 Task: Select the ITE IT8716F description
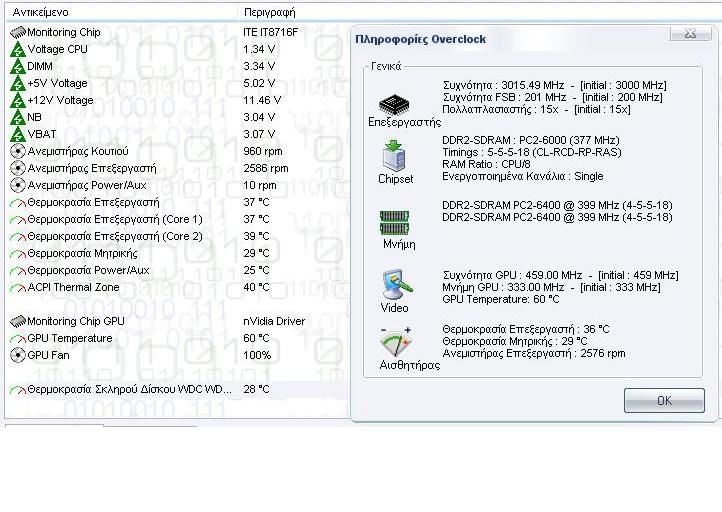tap(271, 32)
